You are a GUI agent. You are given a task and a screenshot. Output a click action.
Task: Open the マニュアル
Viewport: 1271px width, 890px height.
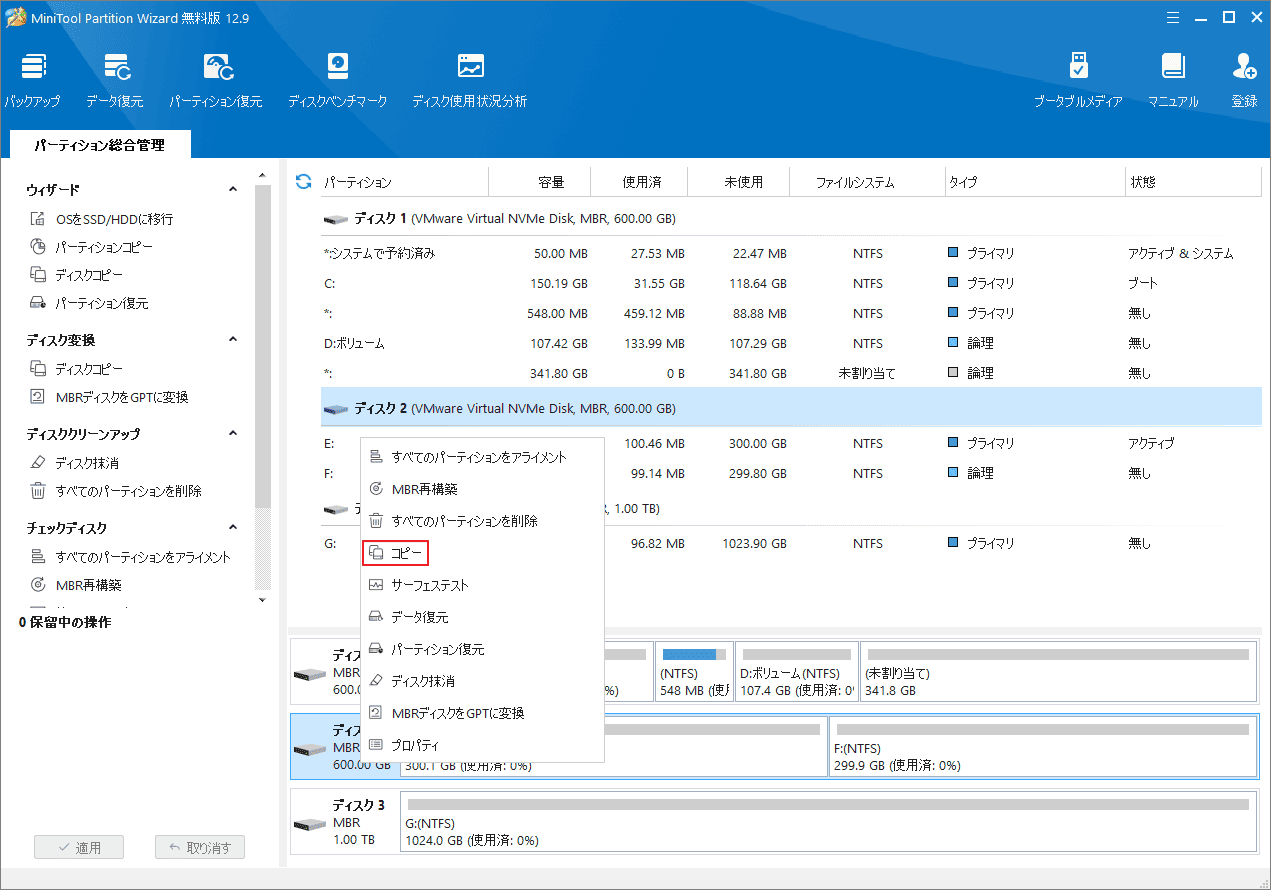pyautogui.click(x=1173, y=80)
